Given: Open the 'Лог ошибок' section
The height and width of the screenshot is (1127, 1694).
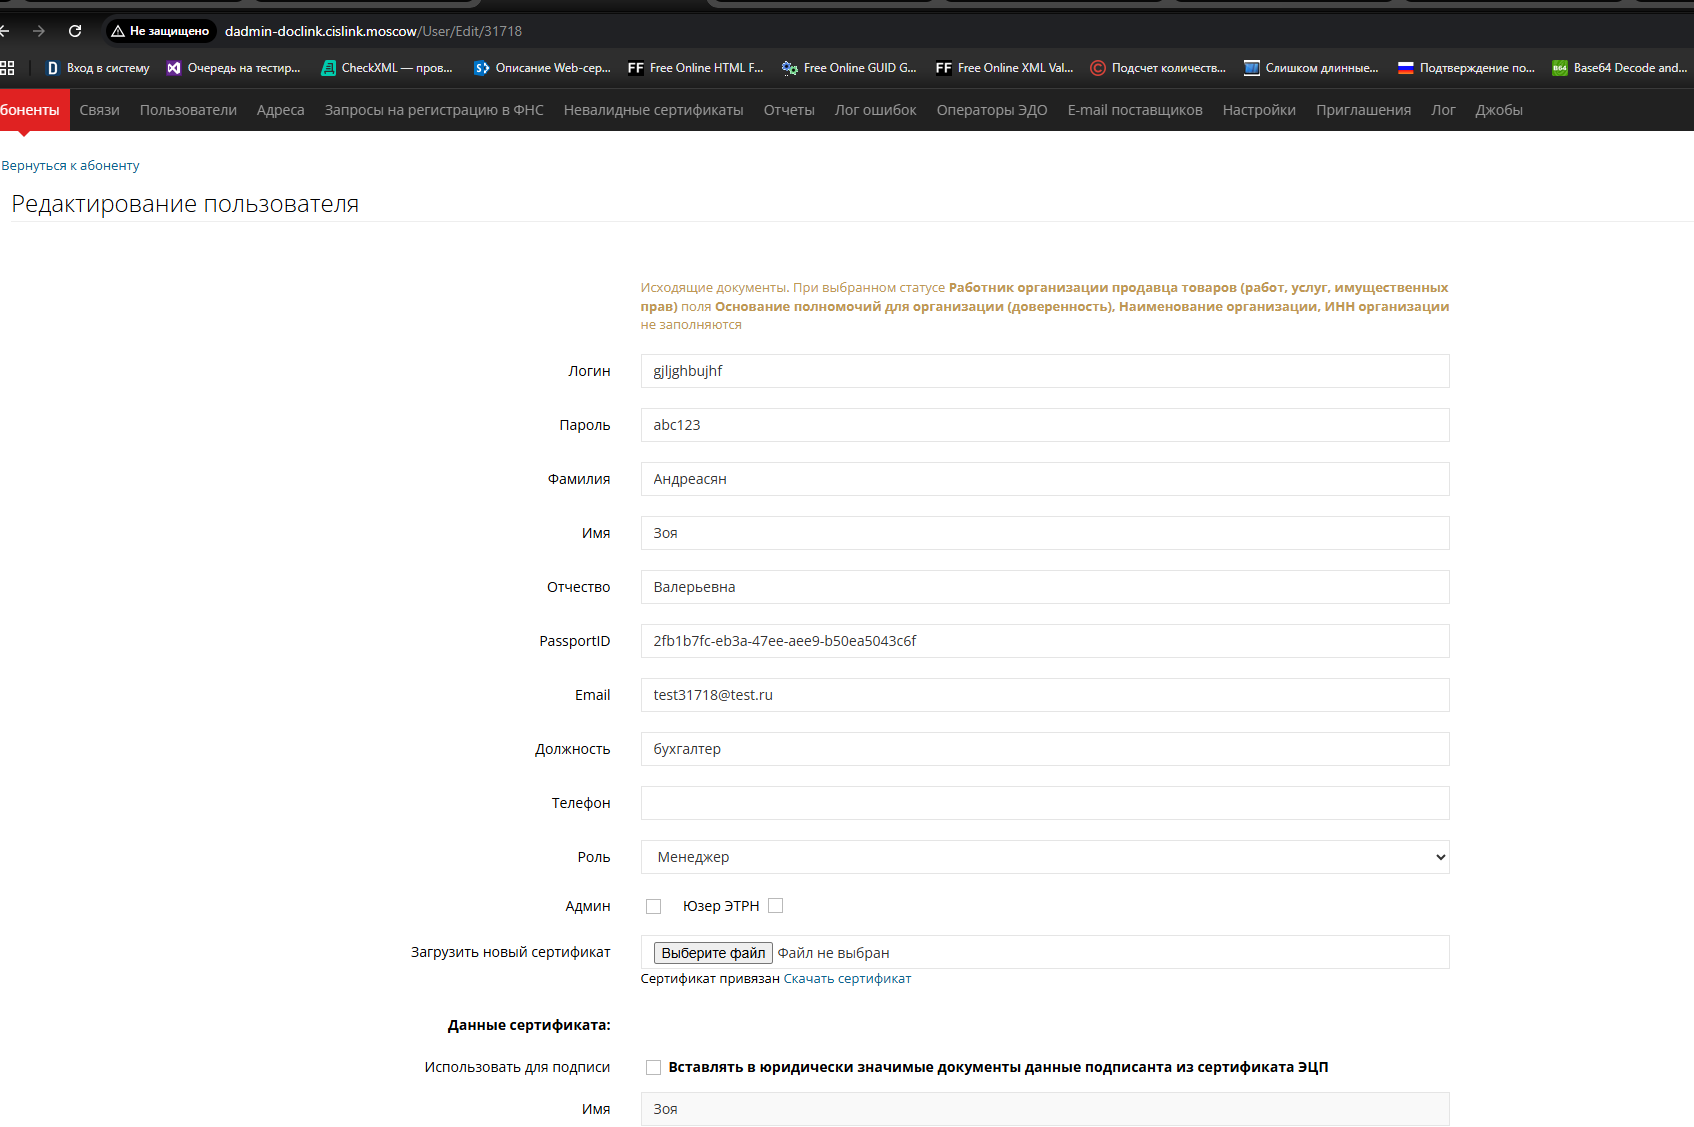Looking at the screenshot, I should pyautogui.click(x=876, y=110).
